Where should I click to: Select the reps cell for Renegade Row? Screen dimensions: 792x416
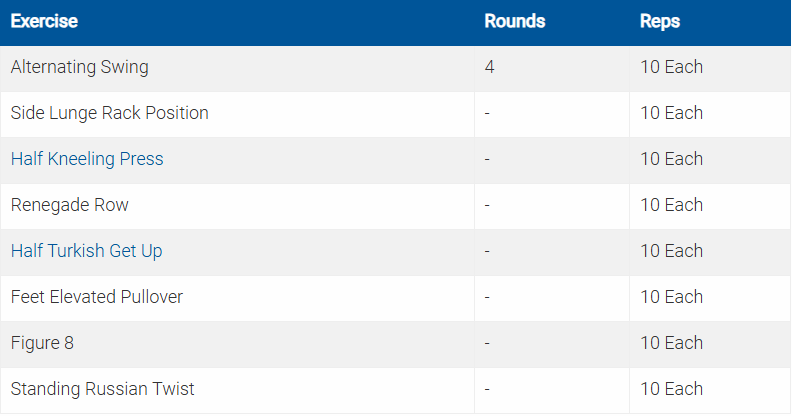[x=671, y=205]
